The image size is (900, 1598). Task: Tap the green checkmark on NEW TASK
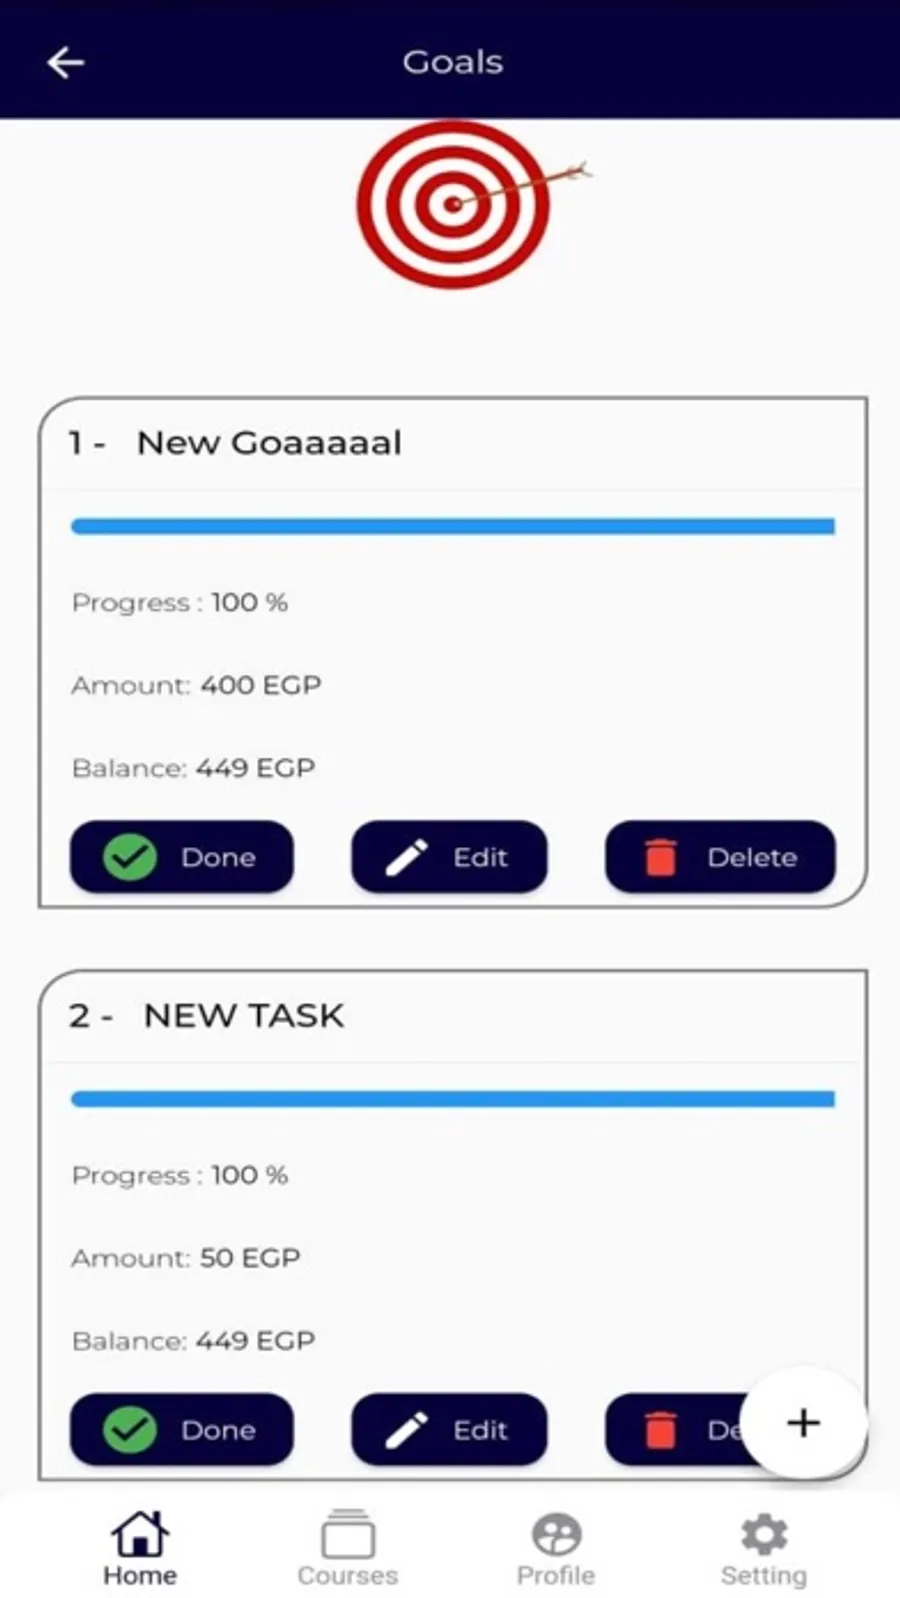[130, 1430]
